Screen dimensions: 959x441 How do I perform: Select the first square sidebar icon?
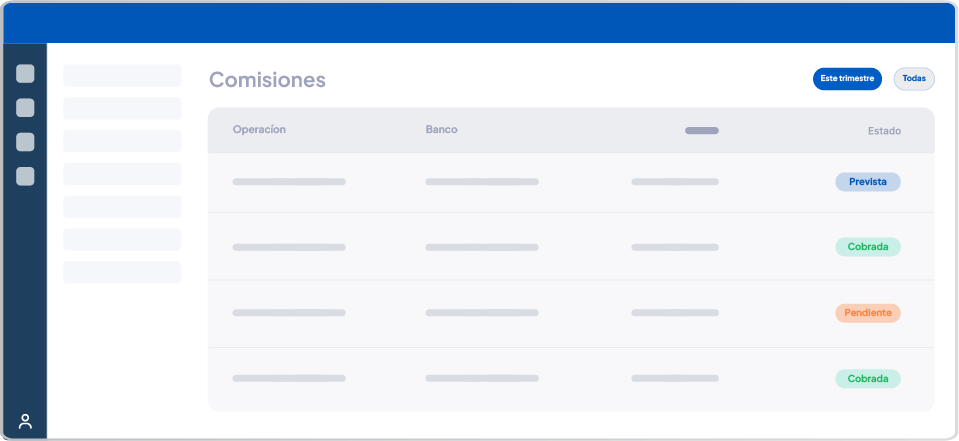[x=25, y=73]
